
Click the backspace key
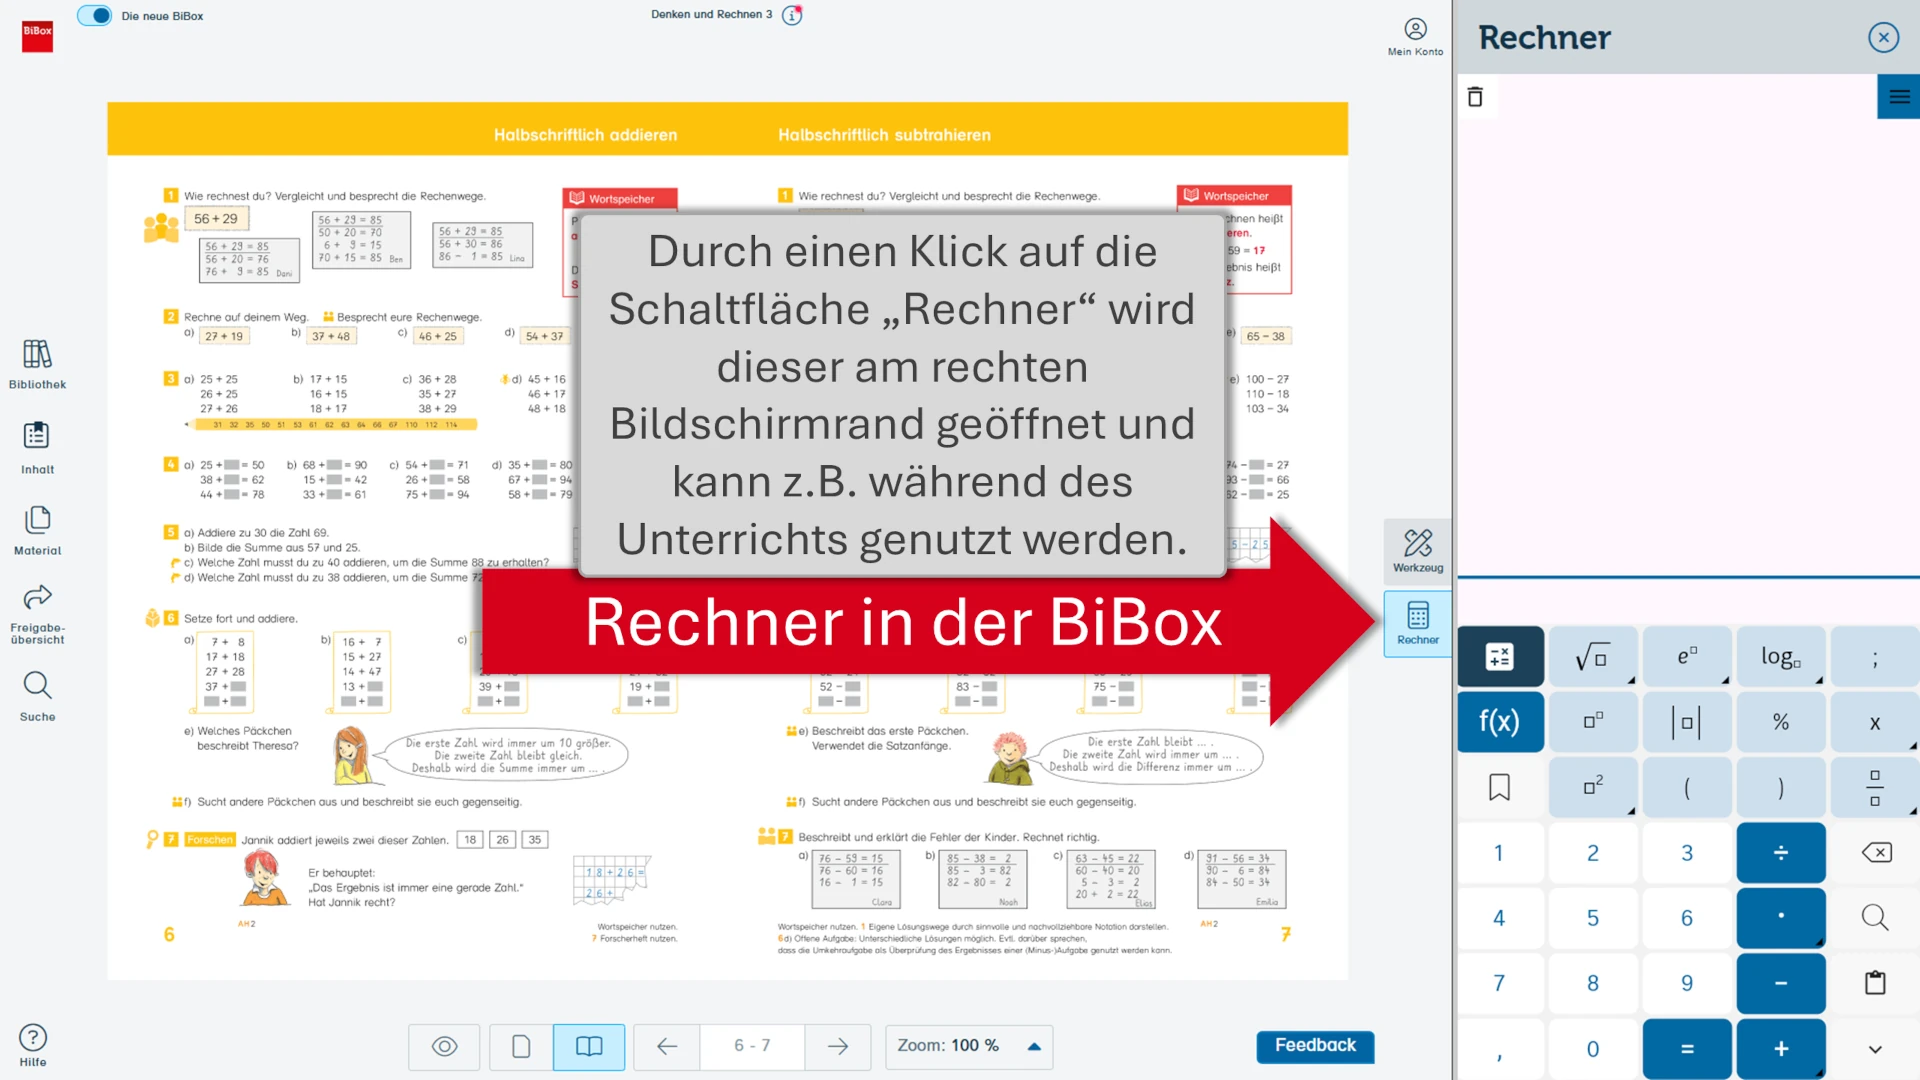pyautogui.click(x=1875, y=853)
